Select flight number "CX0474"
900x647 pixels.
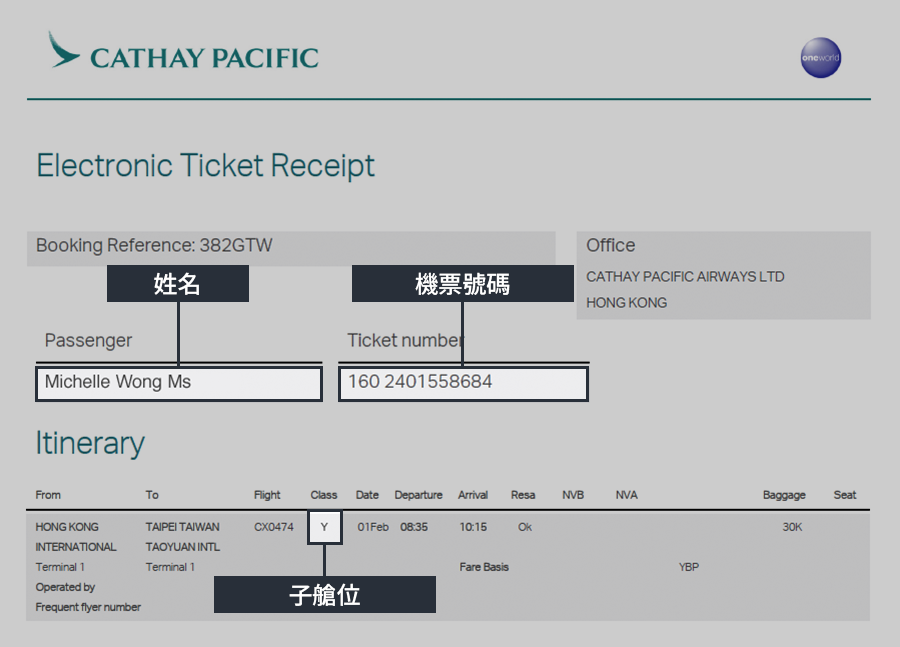(x=274, y=527)
